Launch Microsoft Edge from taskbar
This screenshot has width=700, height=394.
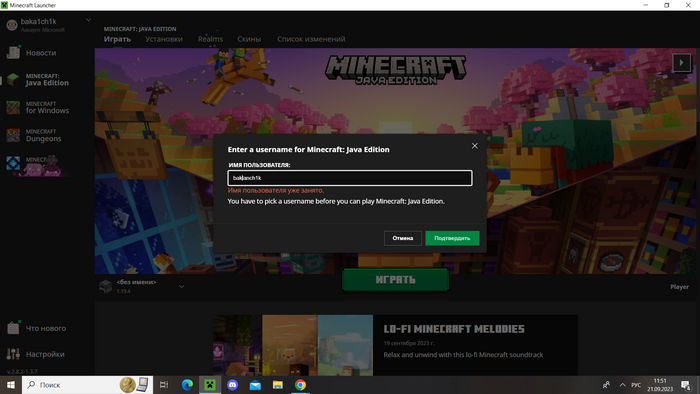click(187, 385)
